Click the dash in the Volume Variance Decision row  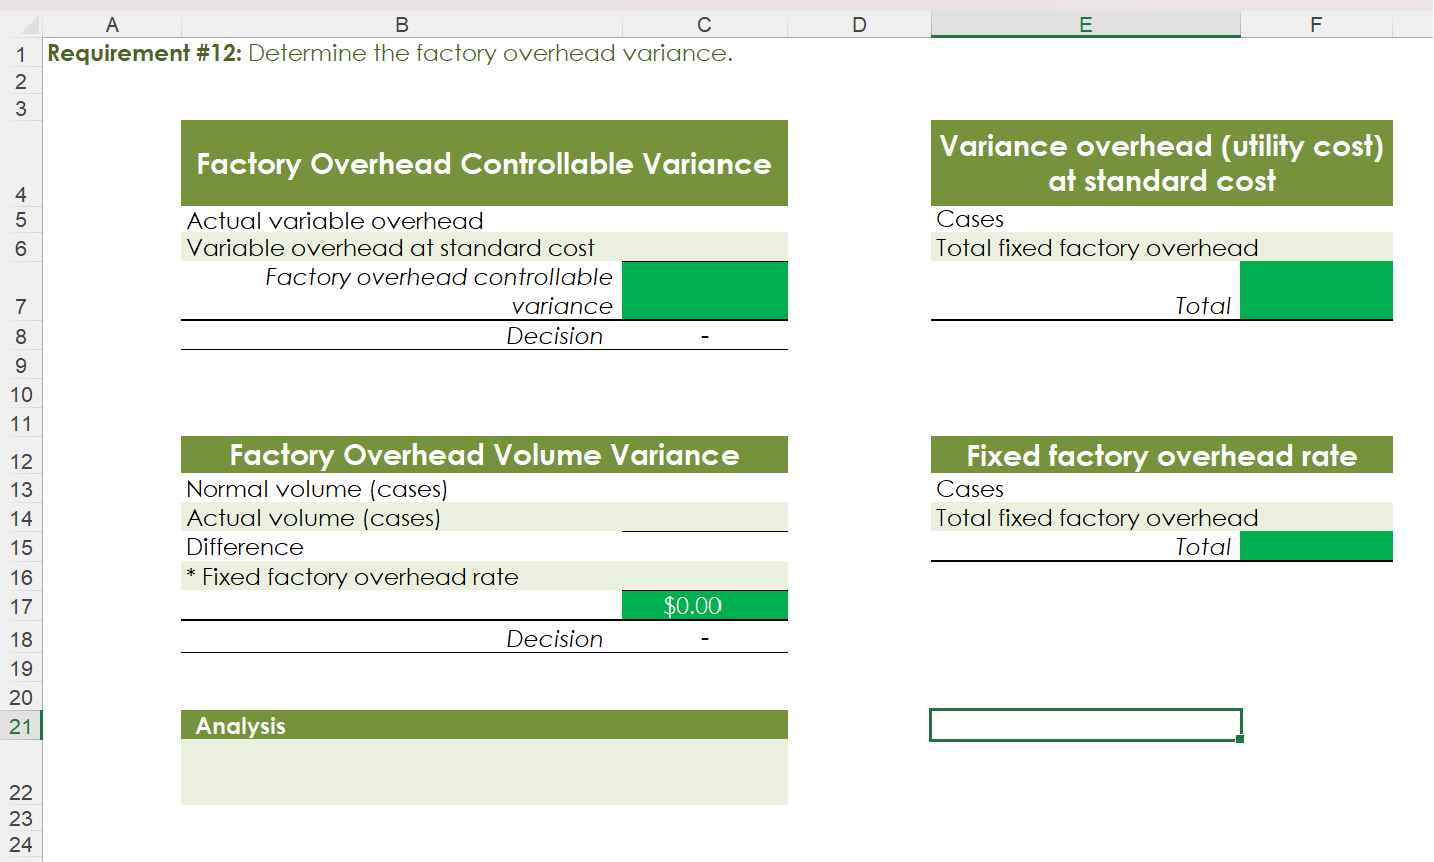click(705, 639)
